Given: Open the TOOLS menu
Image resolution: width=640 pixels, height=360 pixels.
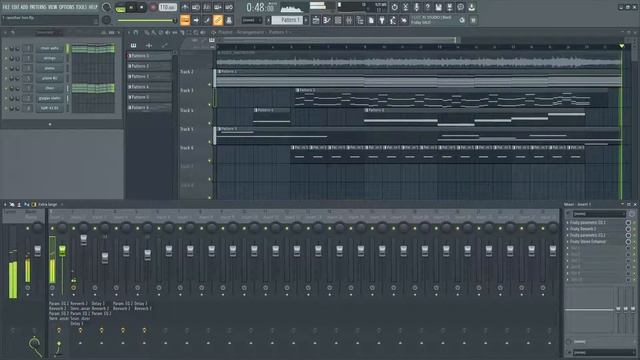Looking at the screenshot, I should point(81,7).
